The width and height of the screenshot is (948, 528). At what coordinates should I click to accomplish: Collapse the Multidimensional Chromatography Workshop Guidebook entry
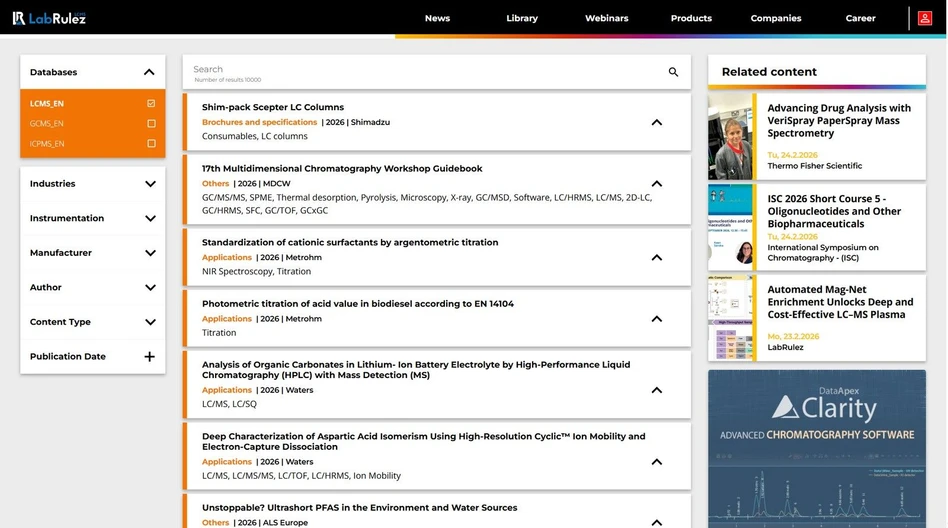tap(657, 184)
